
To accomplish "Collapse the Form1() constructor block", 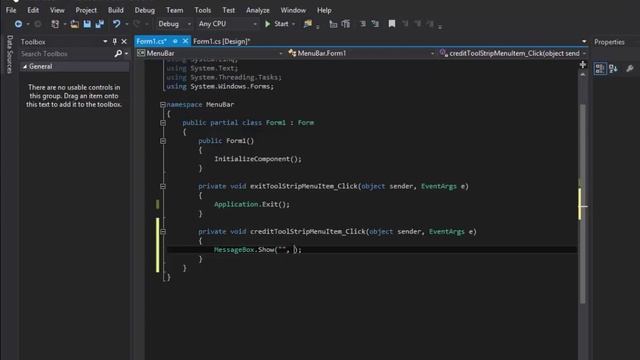I will 163,141.
